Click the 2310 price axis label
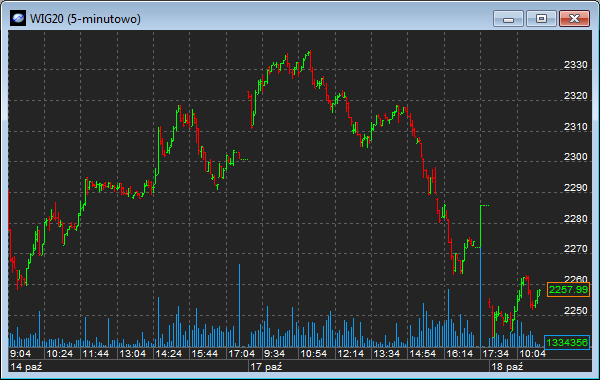The image size is (600, 380). (576, 126)
